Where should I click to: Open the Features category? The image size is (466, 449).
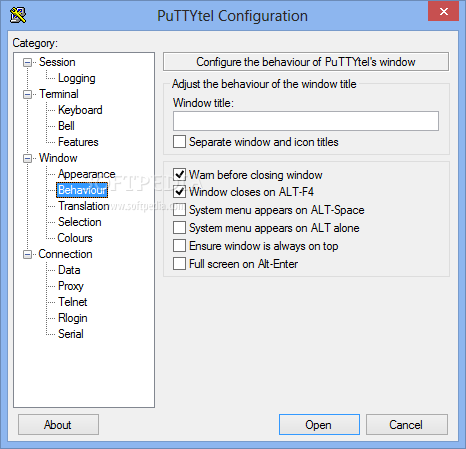[78, 142]
